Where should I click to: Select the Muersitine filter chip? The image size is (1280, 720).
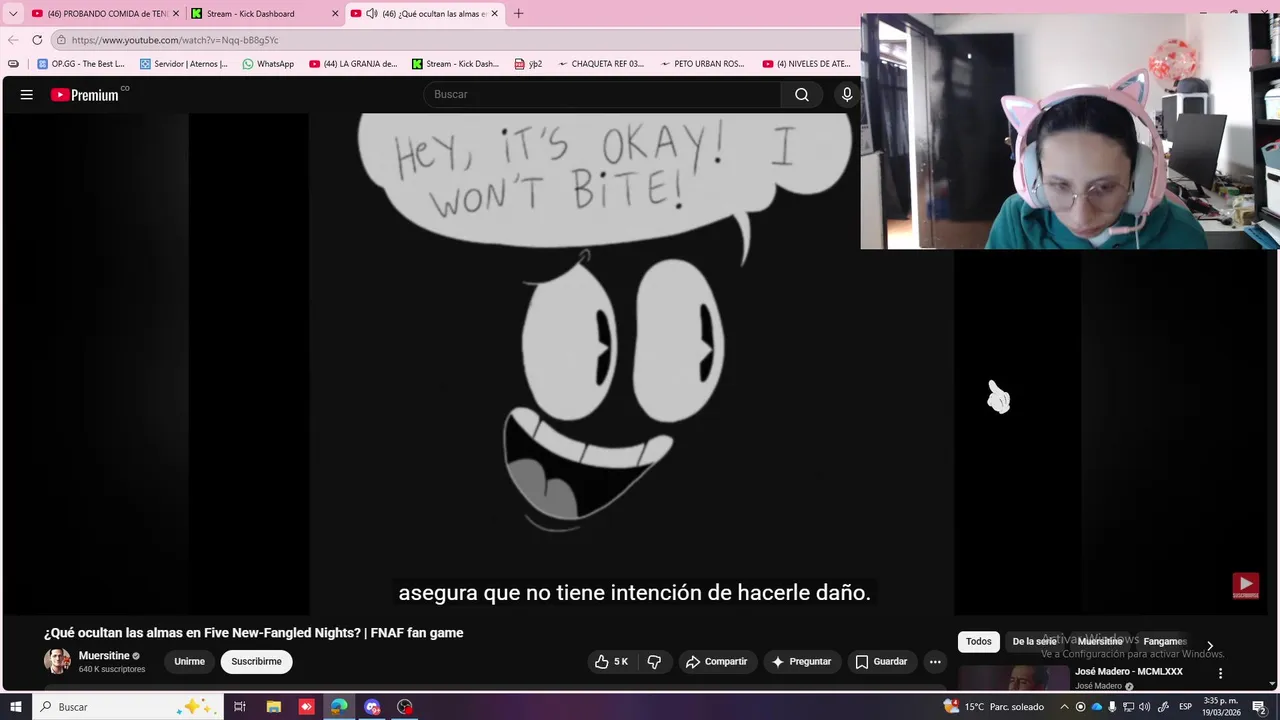point(1100,642)
